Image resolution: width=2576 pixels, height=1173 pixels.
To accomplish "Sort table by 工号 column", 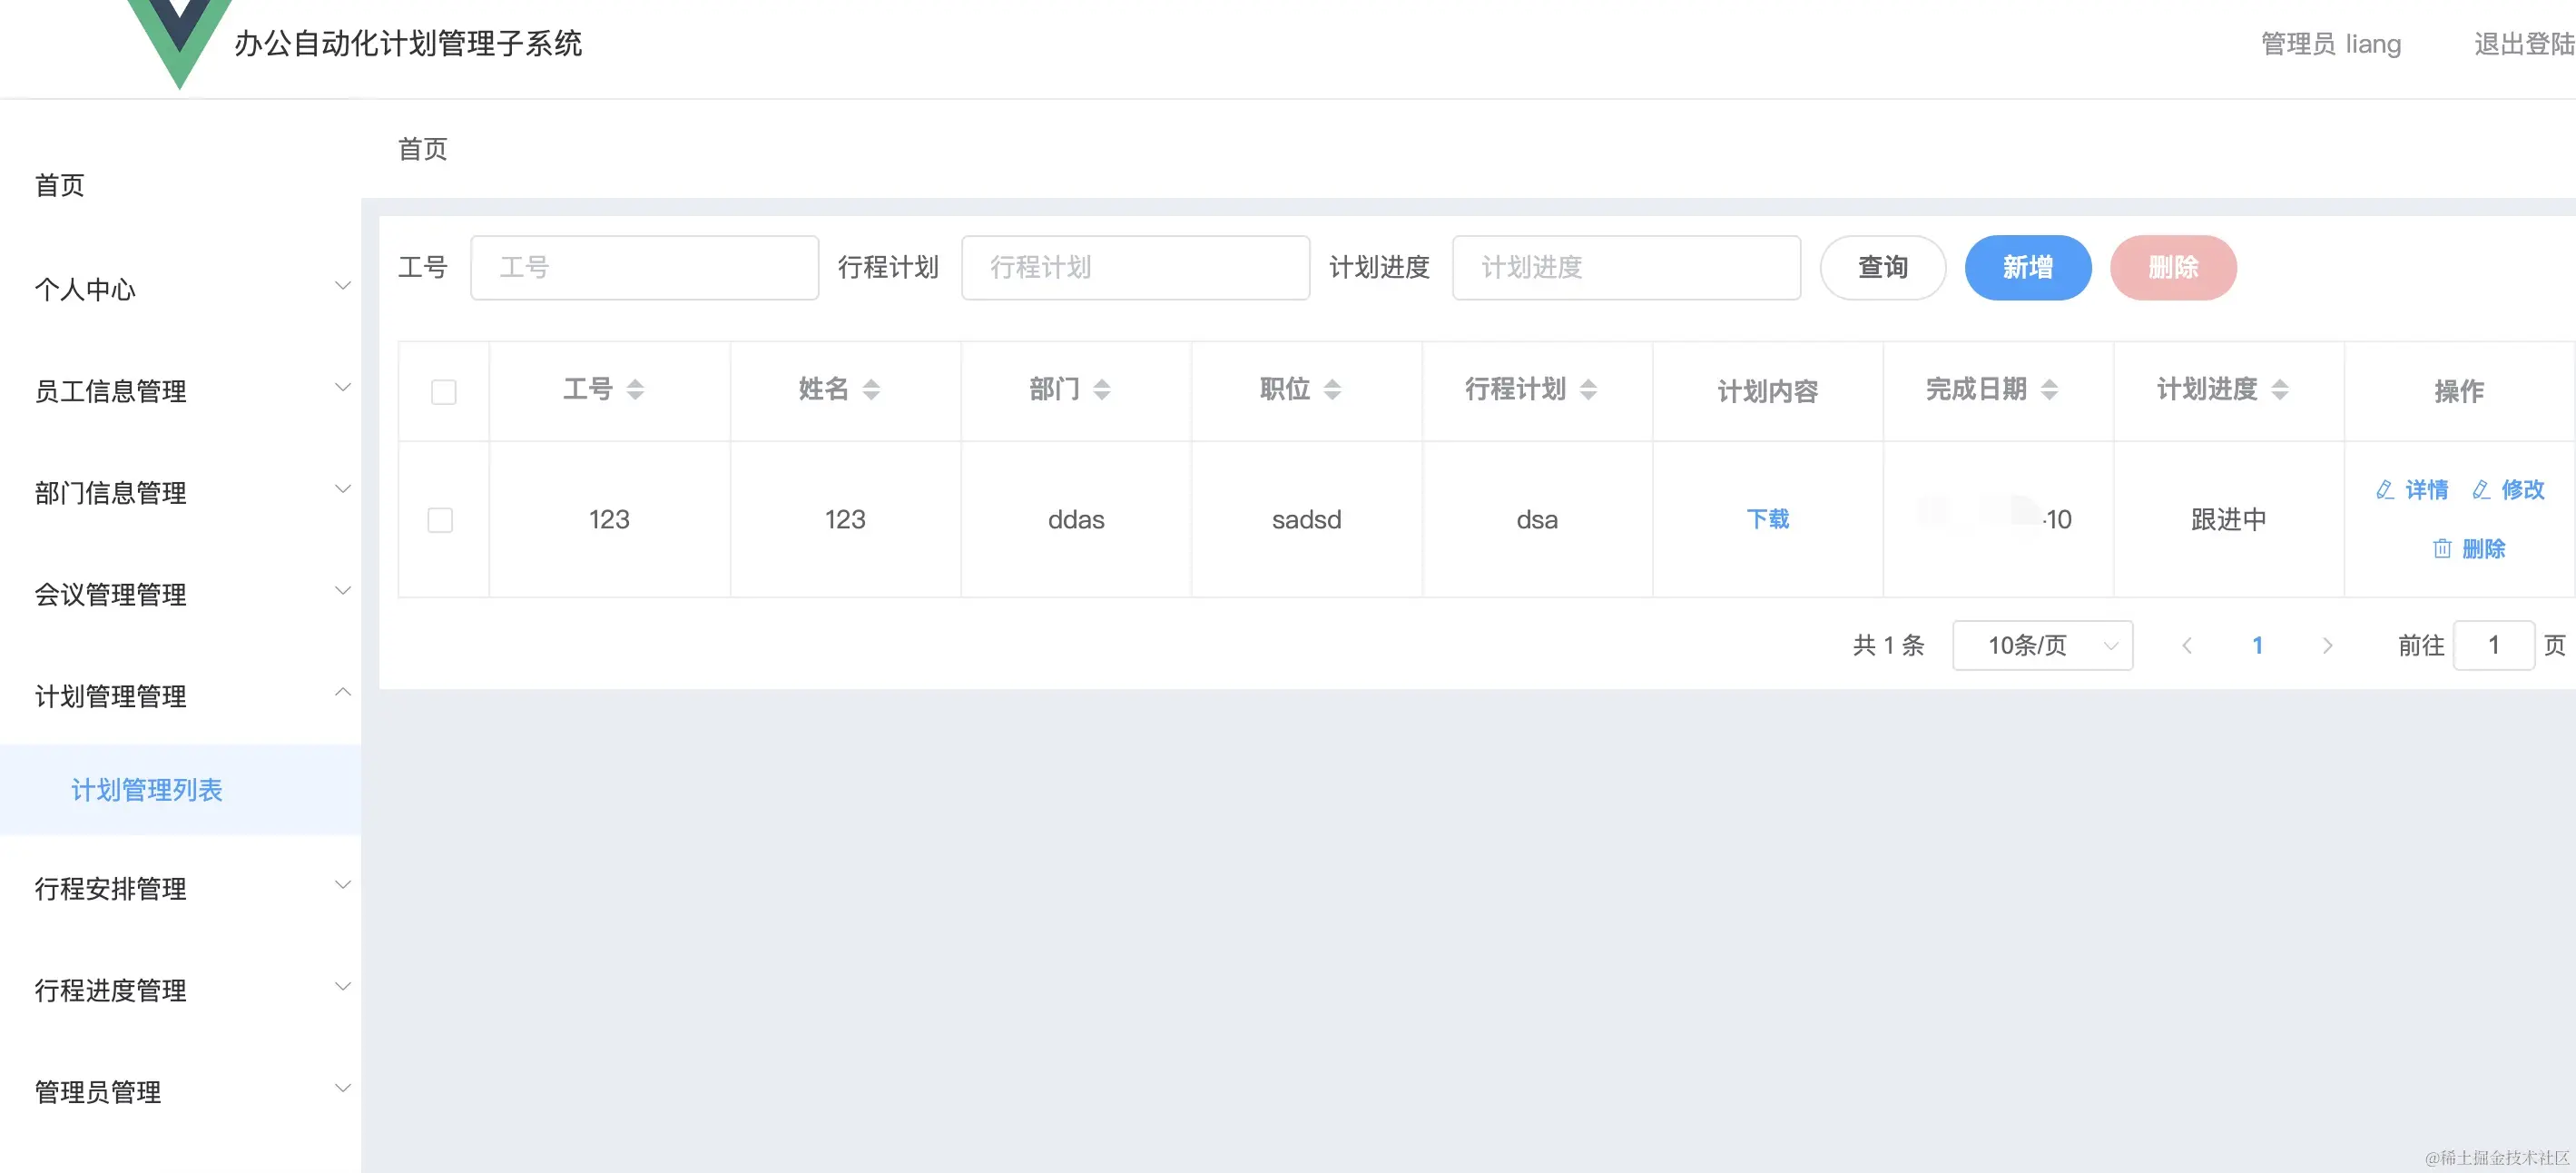I will coord(634,389).
